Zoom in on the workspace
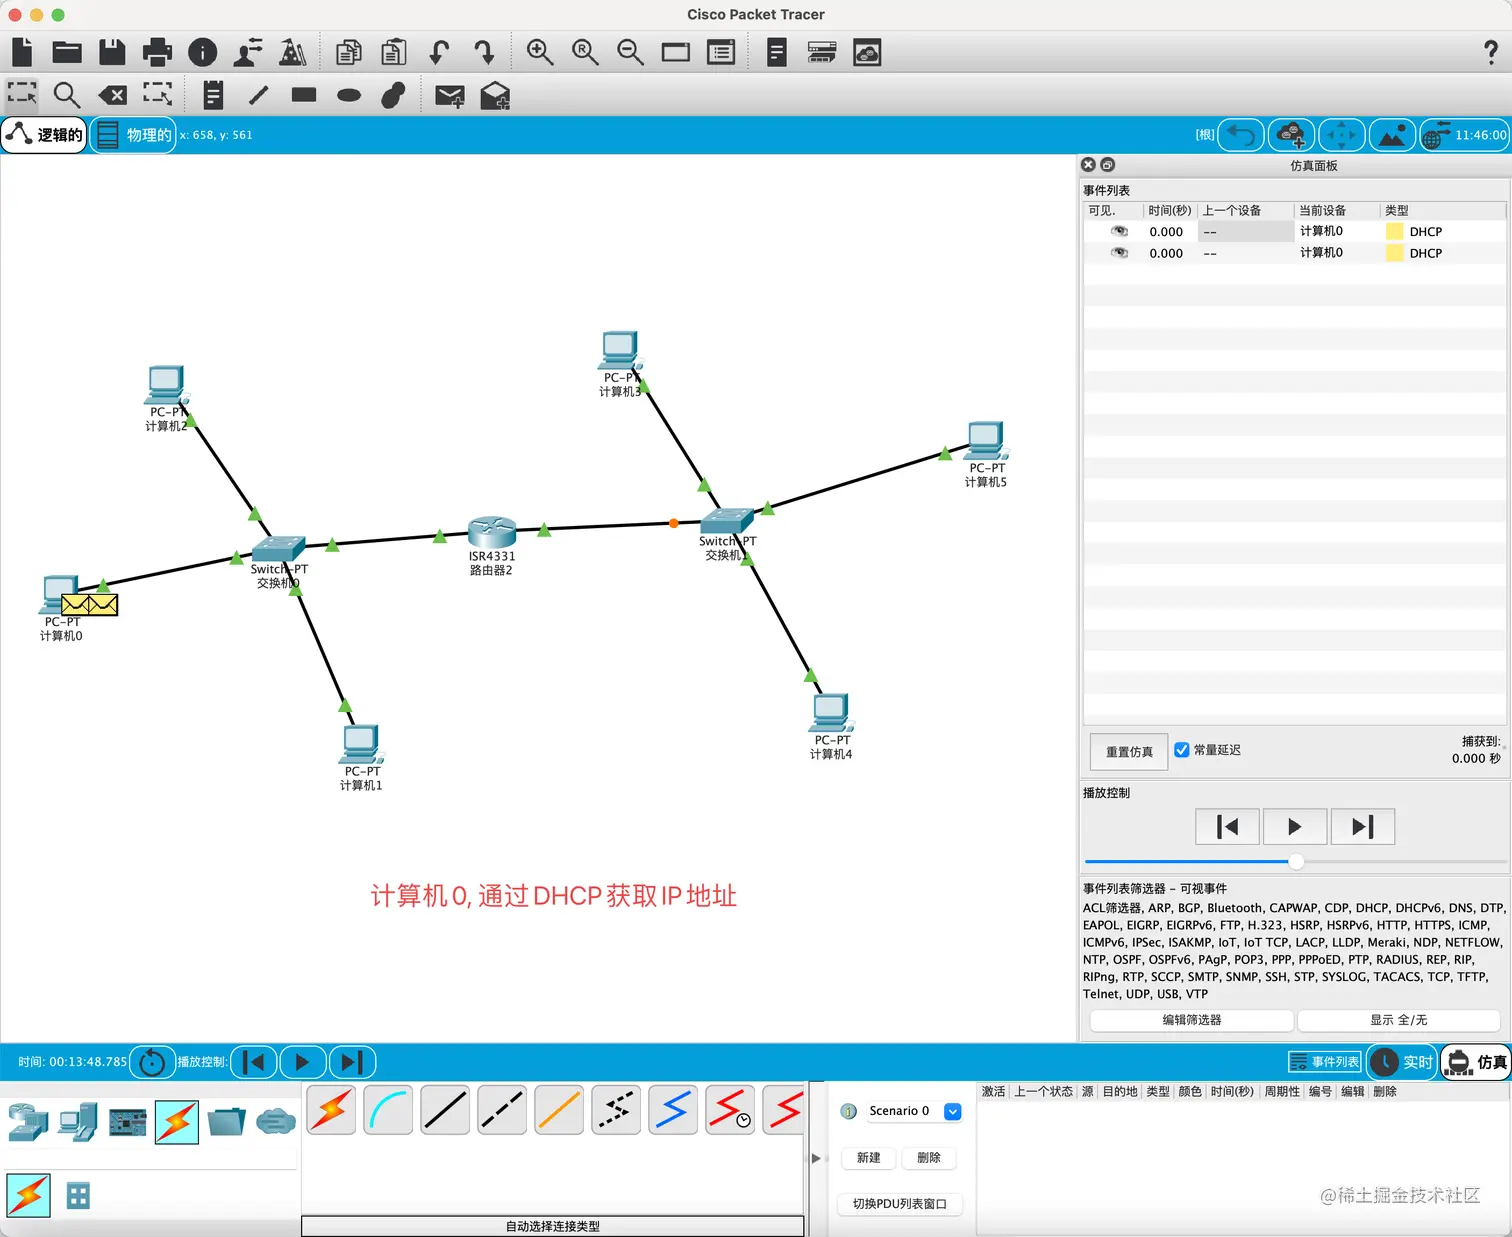This screenshot has width=1512, height=1237. click(x=540, y=52)
